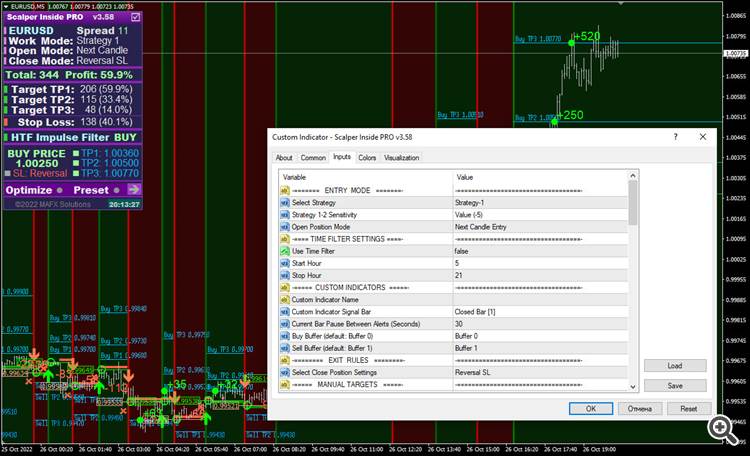Click the green +520 TP3 marker dot
Viewport: 750px width, 456px height.
(571, 43)
